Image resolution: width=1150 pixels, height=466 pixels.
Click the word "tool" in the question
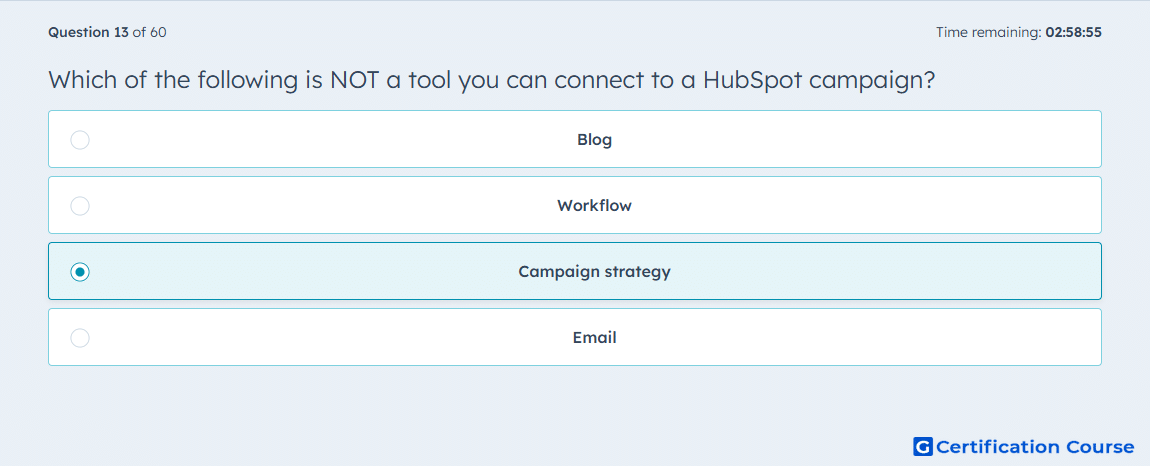click(429, 80)
